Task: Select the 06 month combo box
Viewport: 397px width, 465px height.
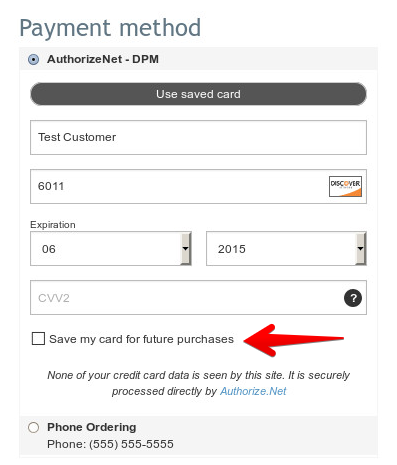Action: [x=111, y=249]
